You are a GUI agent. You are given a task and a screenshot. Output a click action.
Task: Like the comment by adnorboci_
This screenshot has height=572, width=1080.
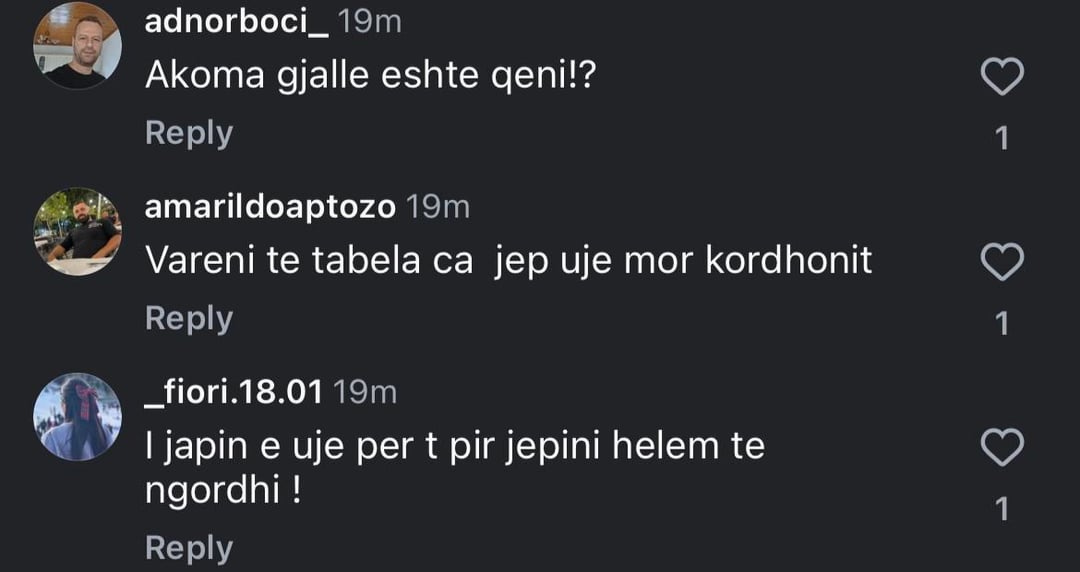1002,77
